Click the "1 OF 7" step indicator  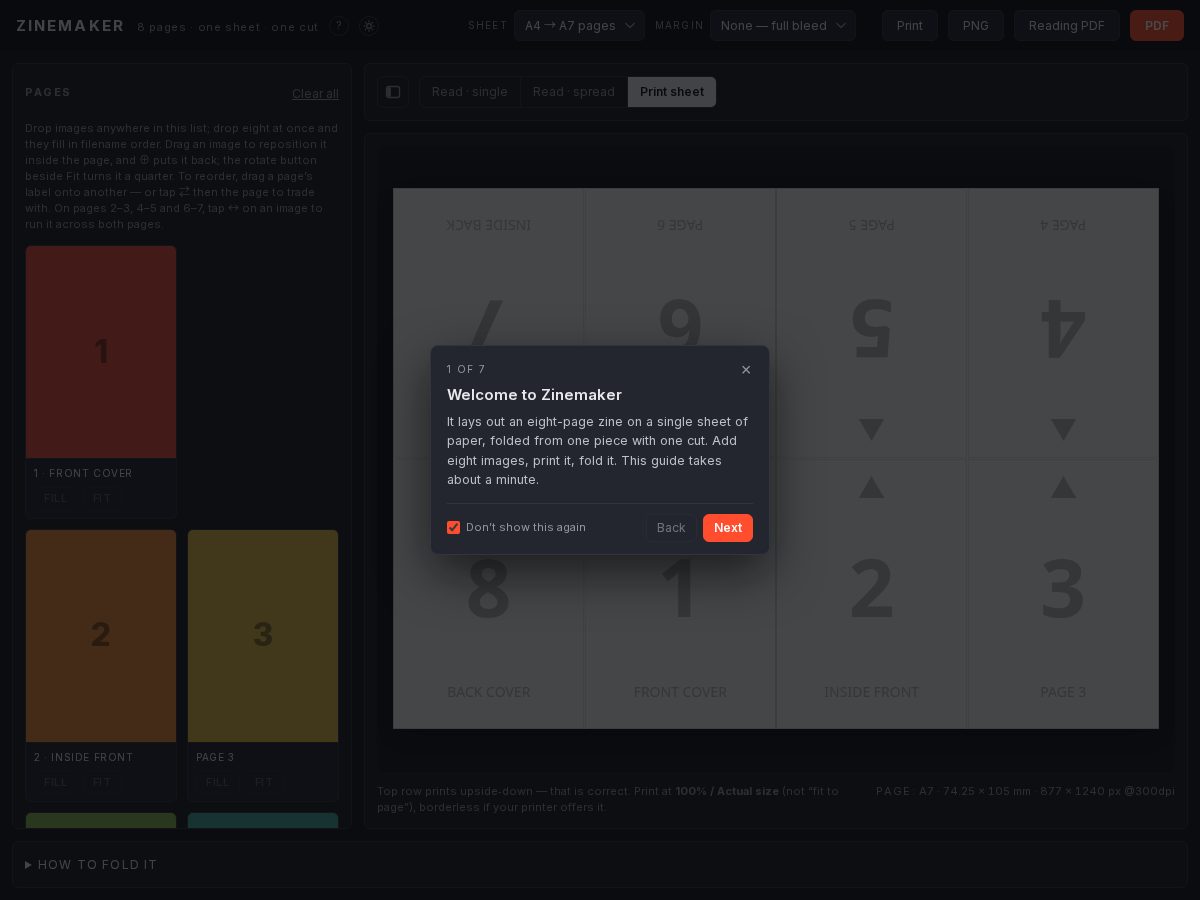[466, 370]
